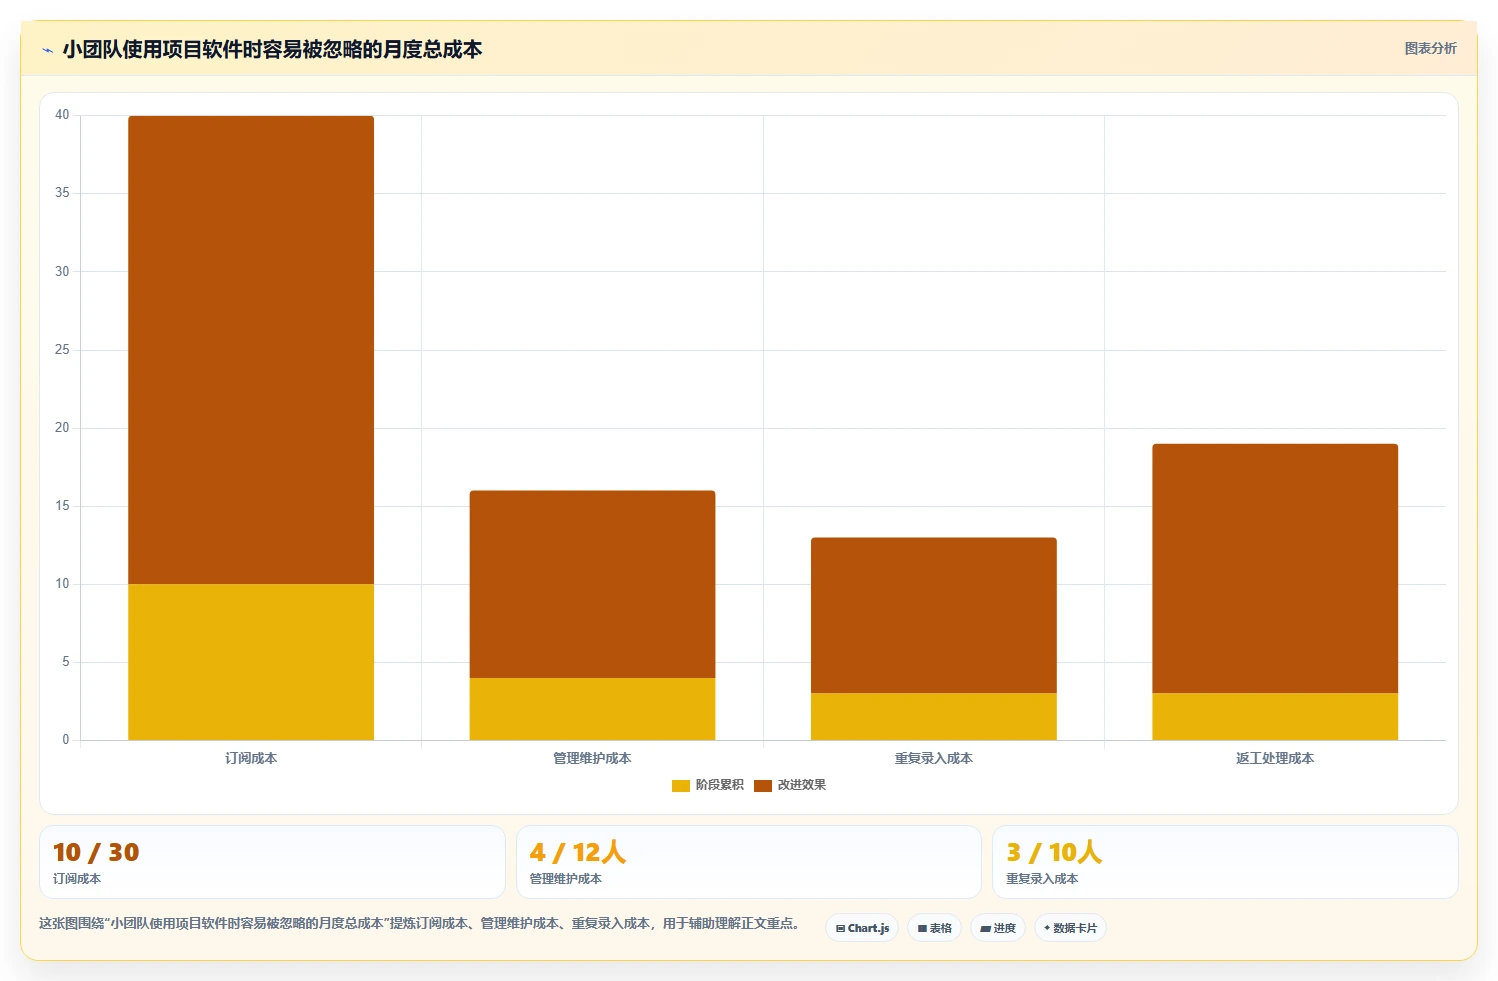Select the 订阅成本 brown bar segment
The image size is (1498, 981).
[x=251, y=350]
